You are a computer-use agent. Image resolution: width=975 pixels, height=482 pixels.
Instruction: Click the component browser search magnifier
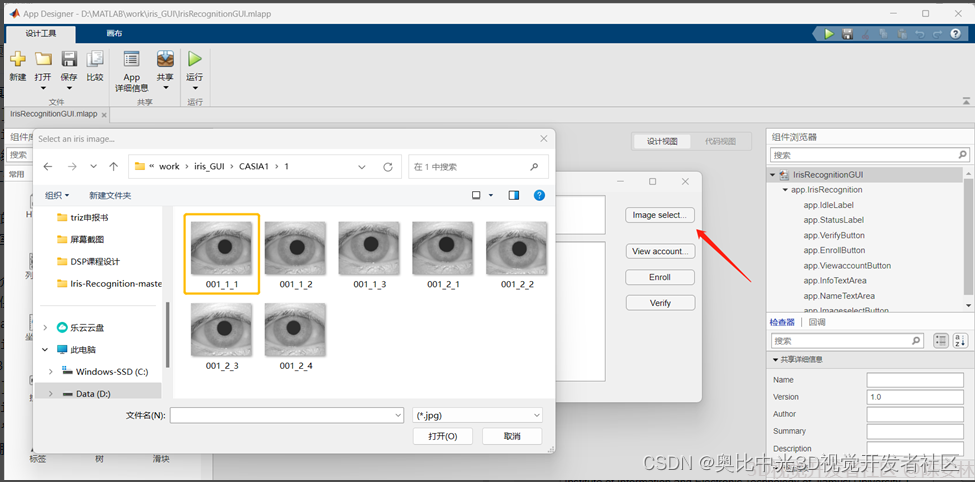click(963, 155)
